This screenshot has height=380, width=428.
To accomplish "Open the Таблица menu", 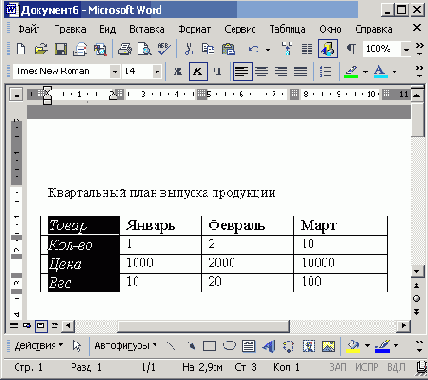I will (x=287, y=29).
